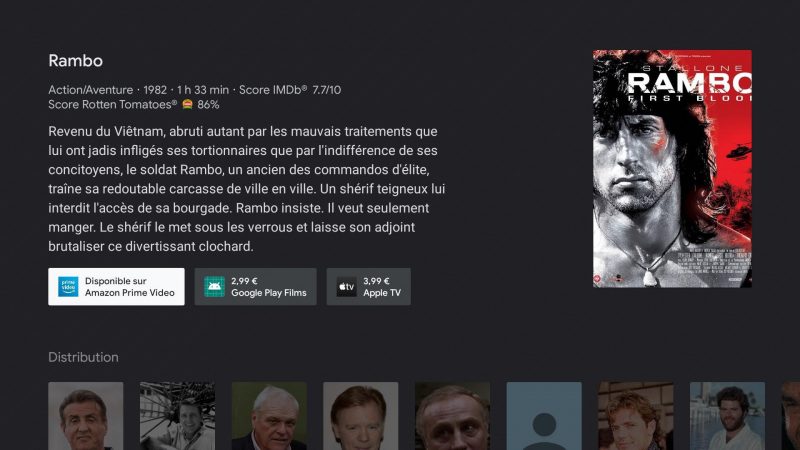Open the third cast member with white hair
800x450 pixels.
pos(269,416)
